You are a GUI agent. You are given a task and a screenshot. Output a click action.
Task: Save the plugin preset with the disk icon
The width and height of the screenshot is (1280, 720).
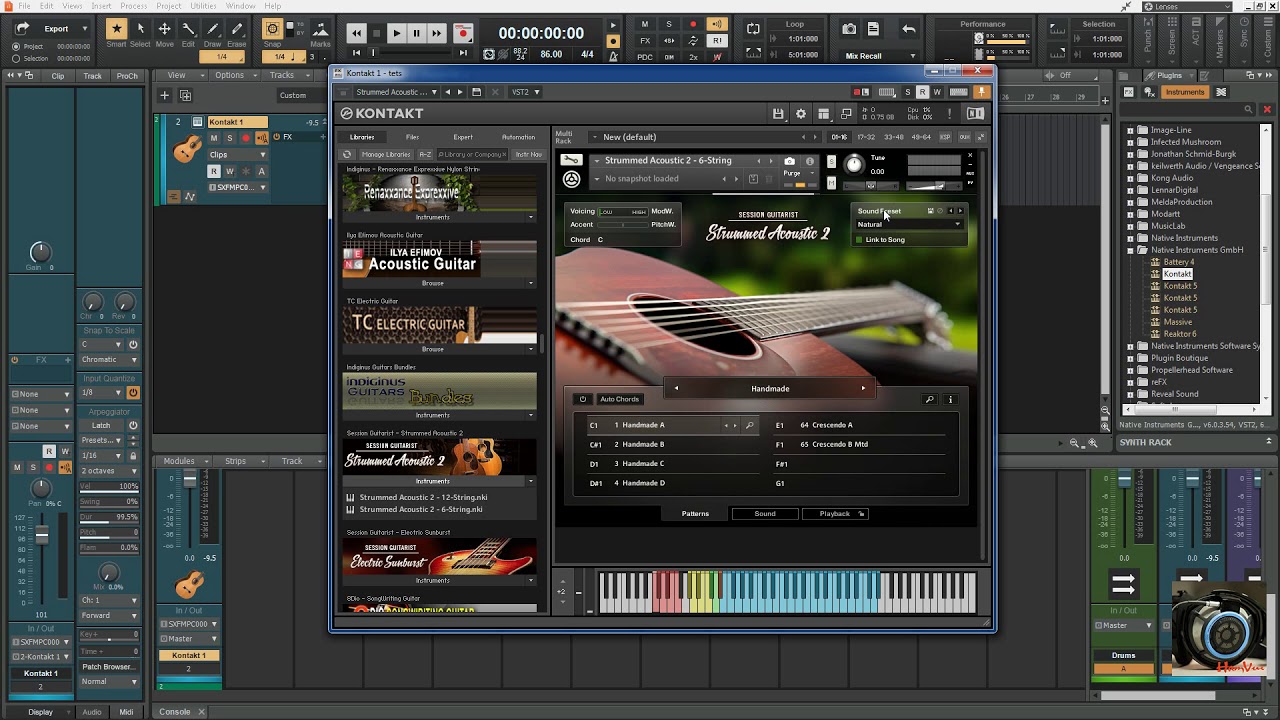(x=476, y=92)
